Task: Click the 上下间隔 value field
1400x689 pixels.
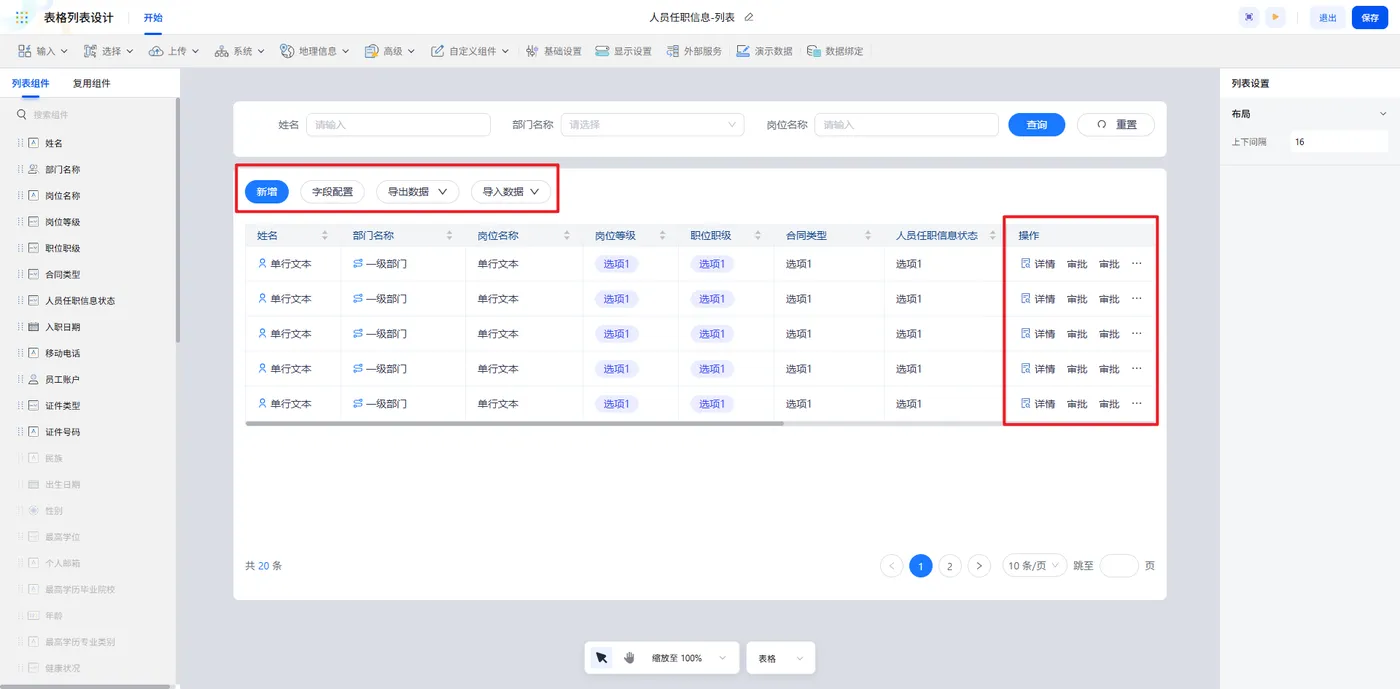Action: point(1339,142)
